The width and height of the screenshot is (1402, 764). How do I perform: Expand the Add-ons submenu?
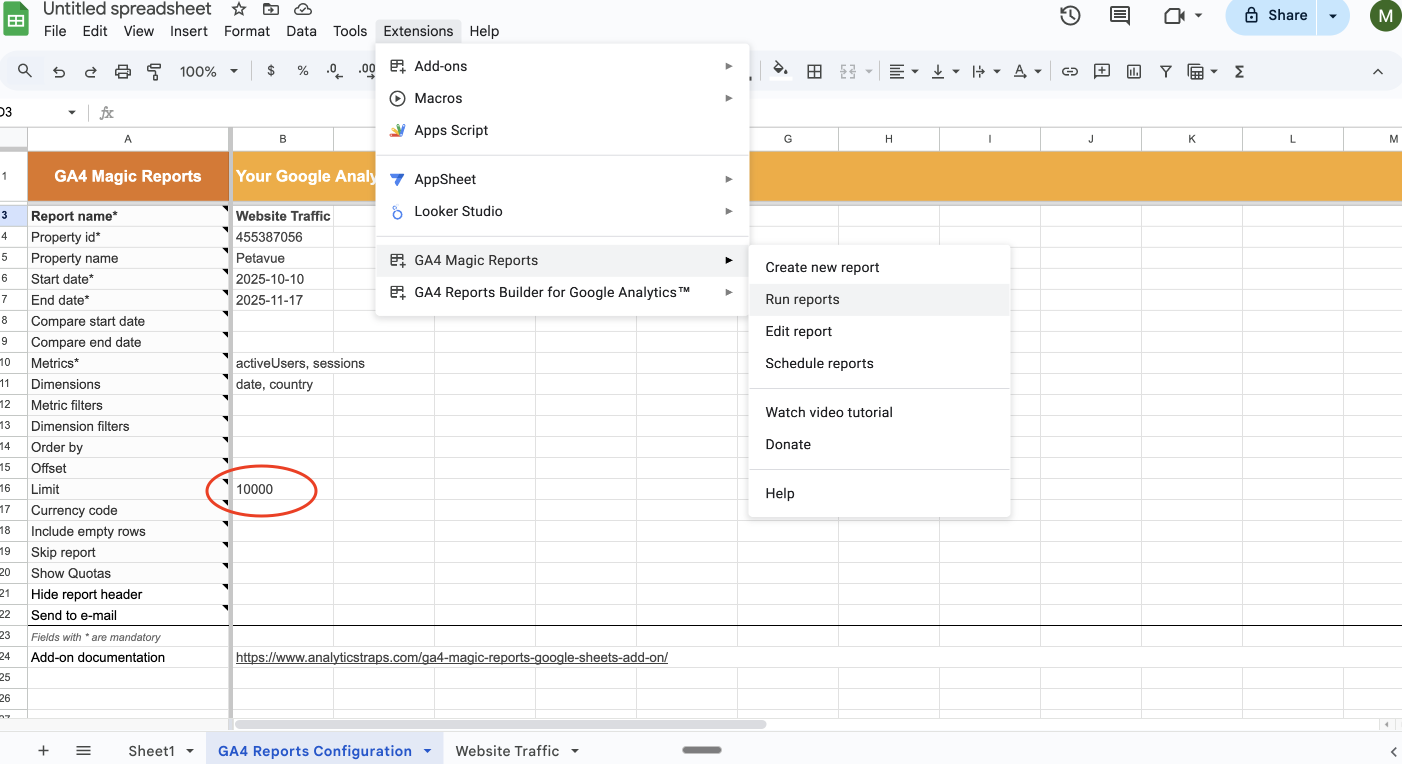[x=562, y=66]
